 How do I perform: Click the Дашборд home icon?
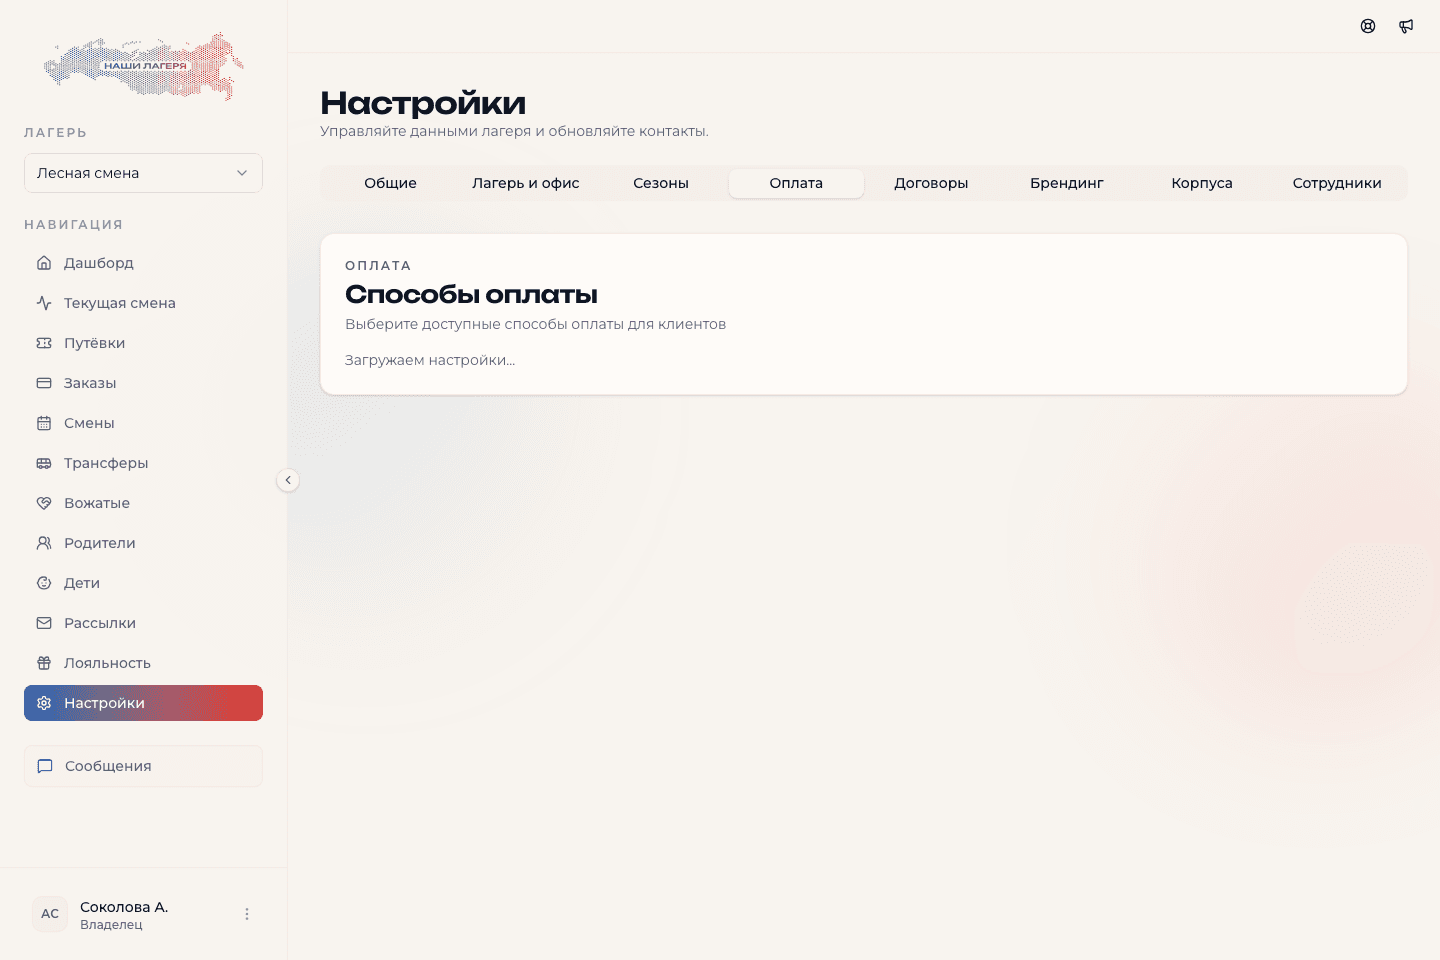(x=44, y=263)
